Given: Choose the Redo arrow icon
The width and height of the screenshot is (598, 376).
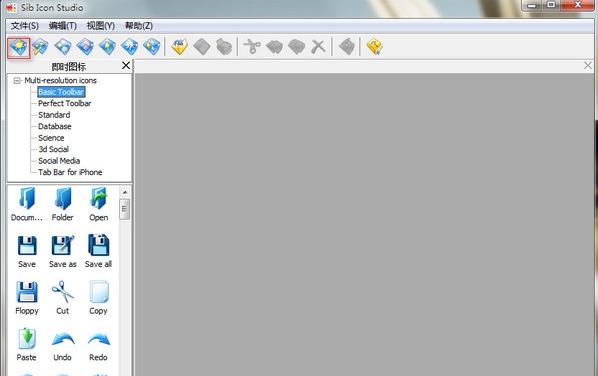Looking at the screenshot, I should pyautogui.click(x=98, y=345).
